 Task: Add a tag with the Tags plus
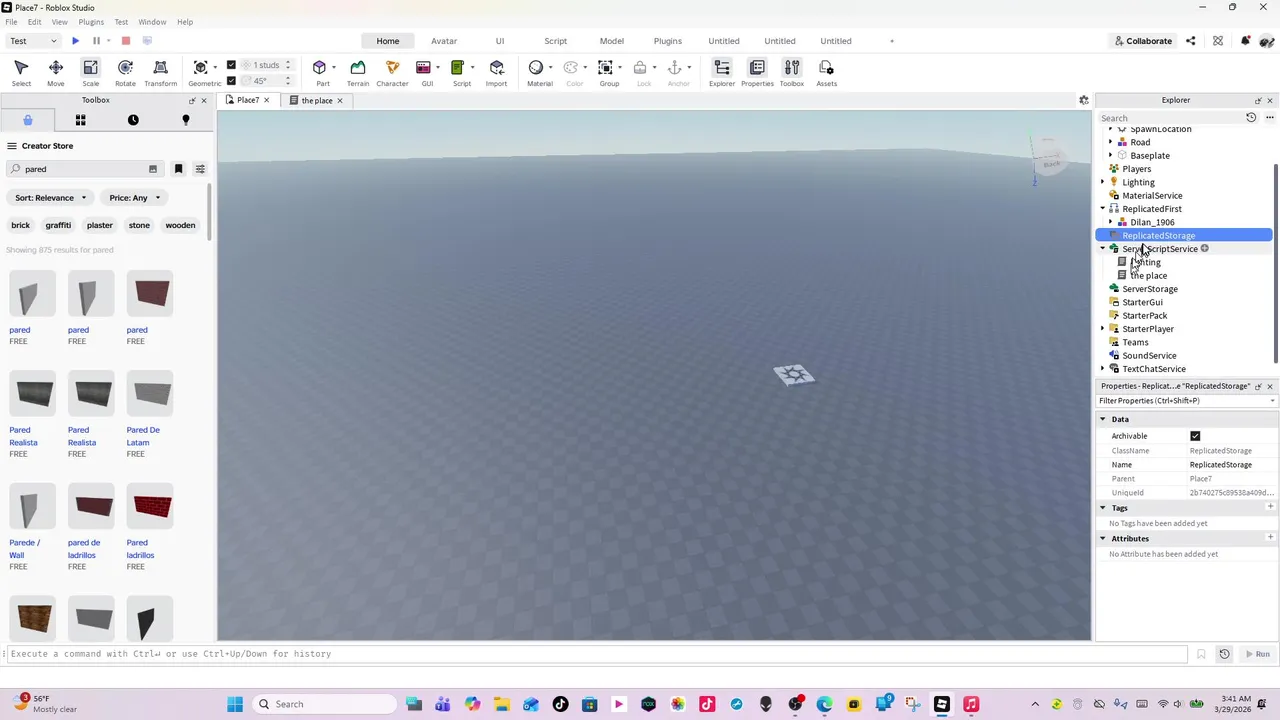coord(1270,507)
